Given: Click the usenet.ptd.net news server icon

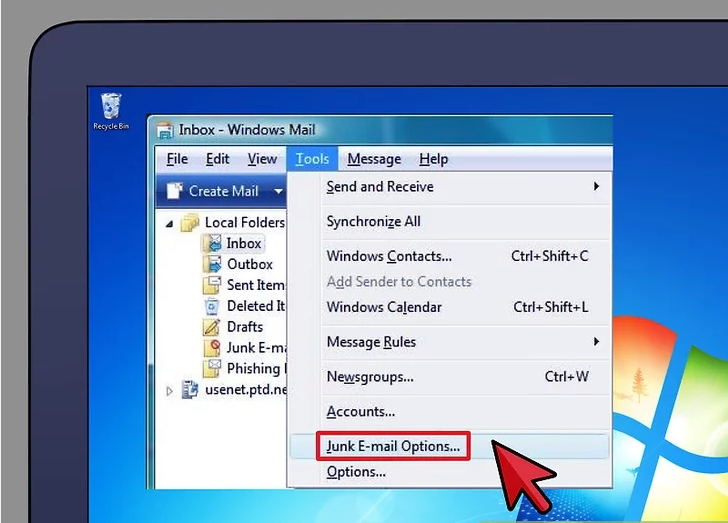Looking at the screenshot, I should tap(189, 390).
